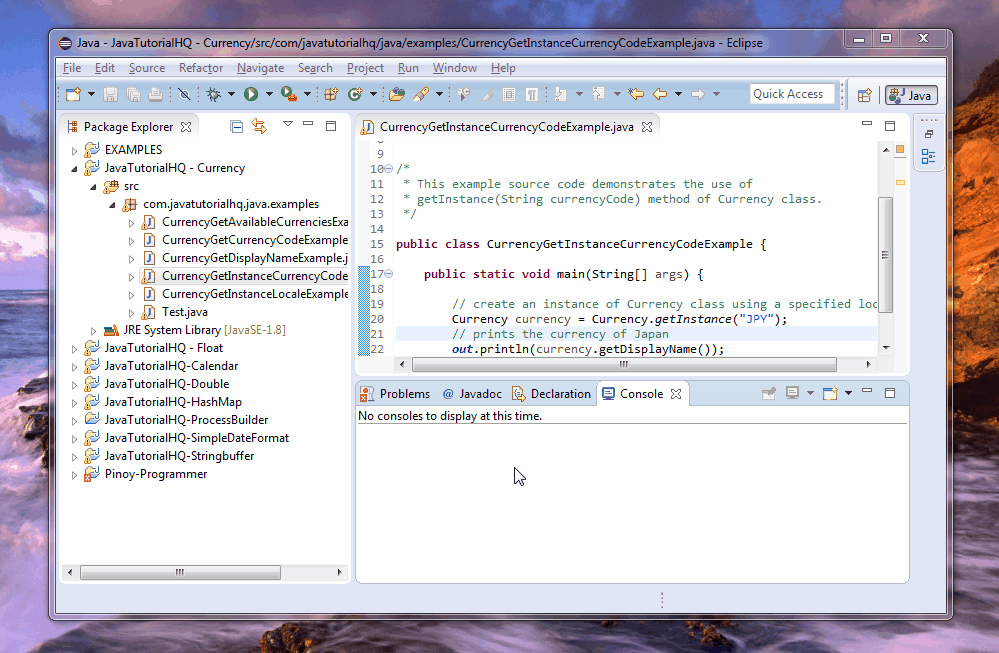Open the Search flashlight toolbar icon

[x=421, y=94]
